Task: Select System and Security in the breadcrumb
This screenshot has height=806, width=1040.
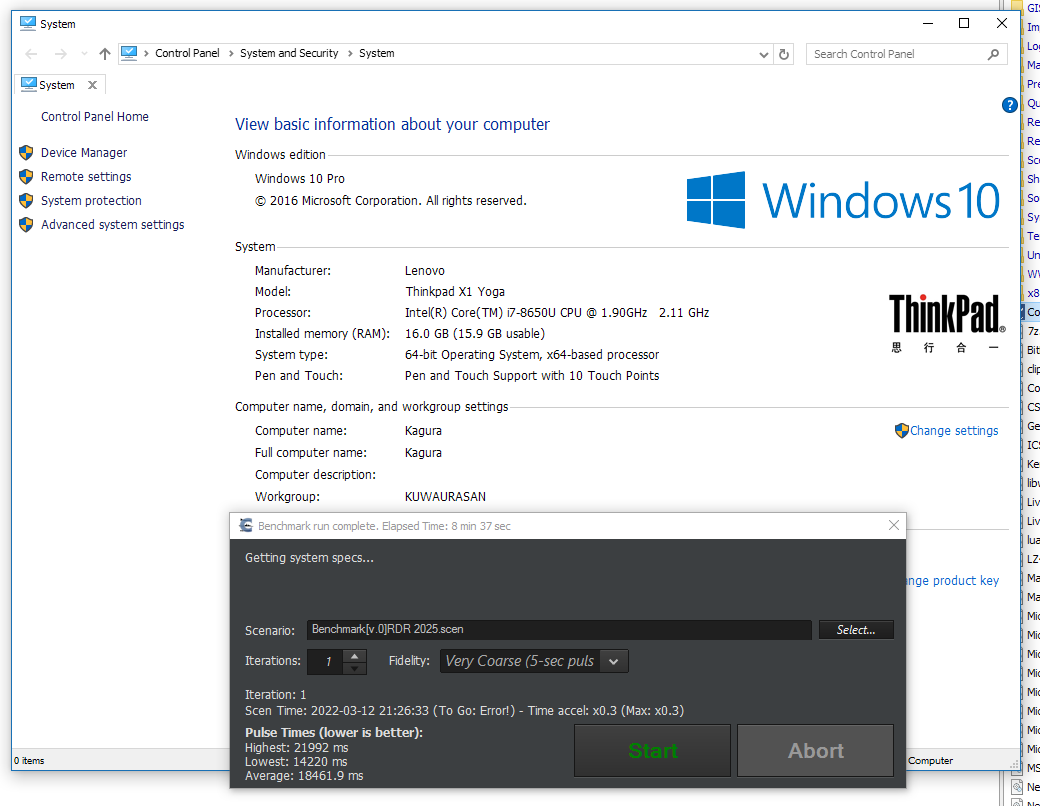Action: click(289, 53)
